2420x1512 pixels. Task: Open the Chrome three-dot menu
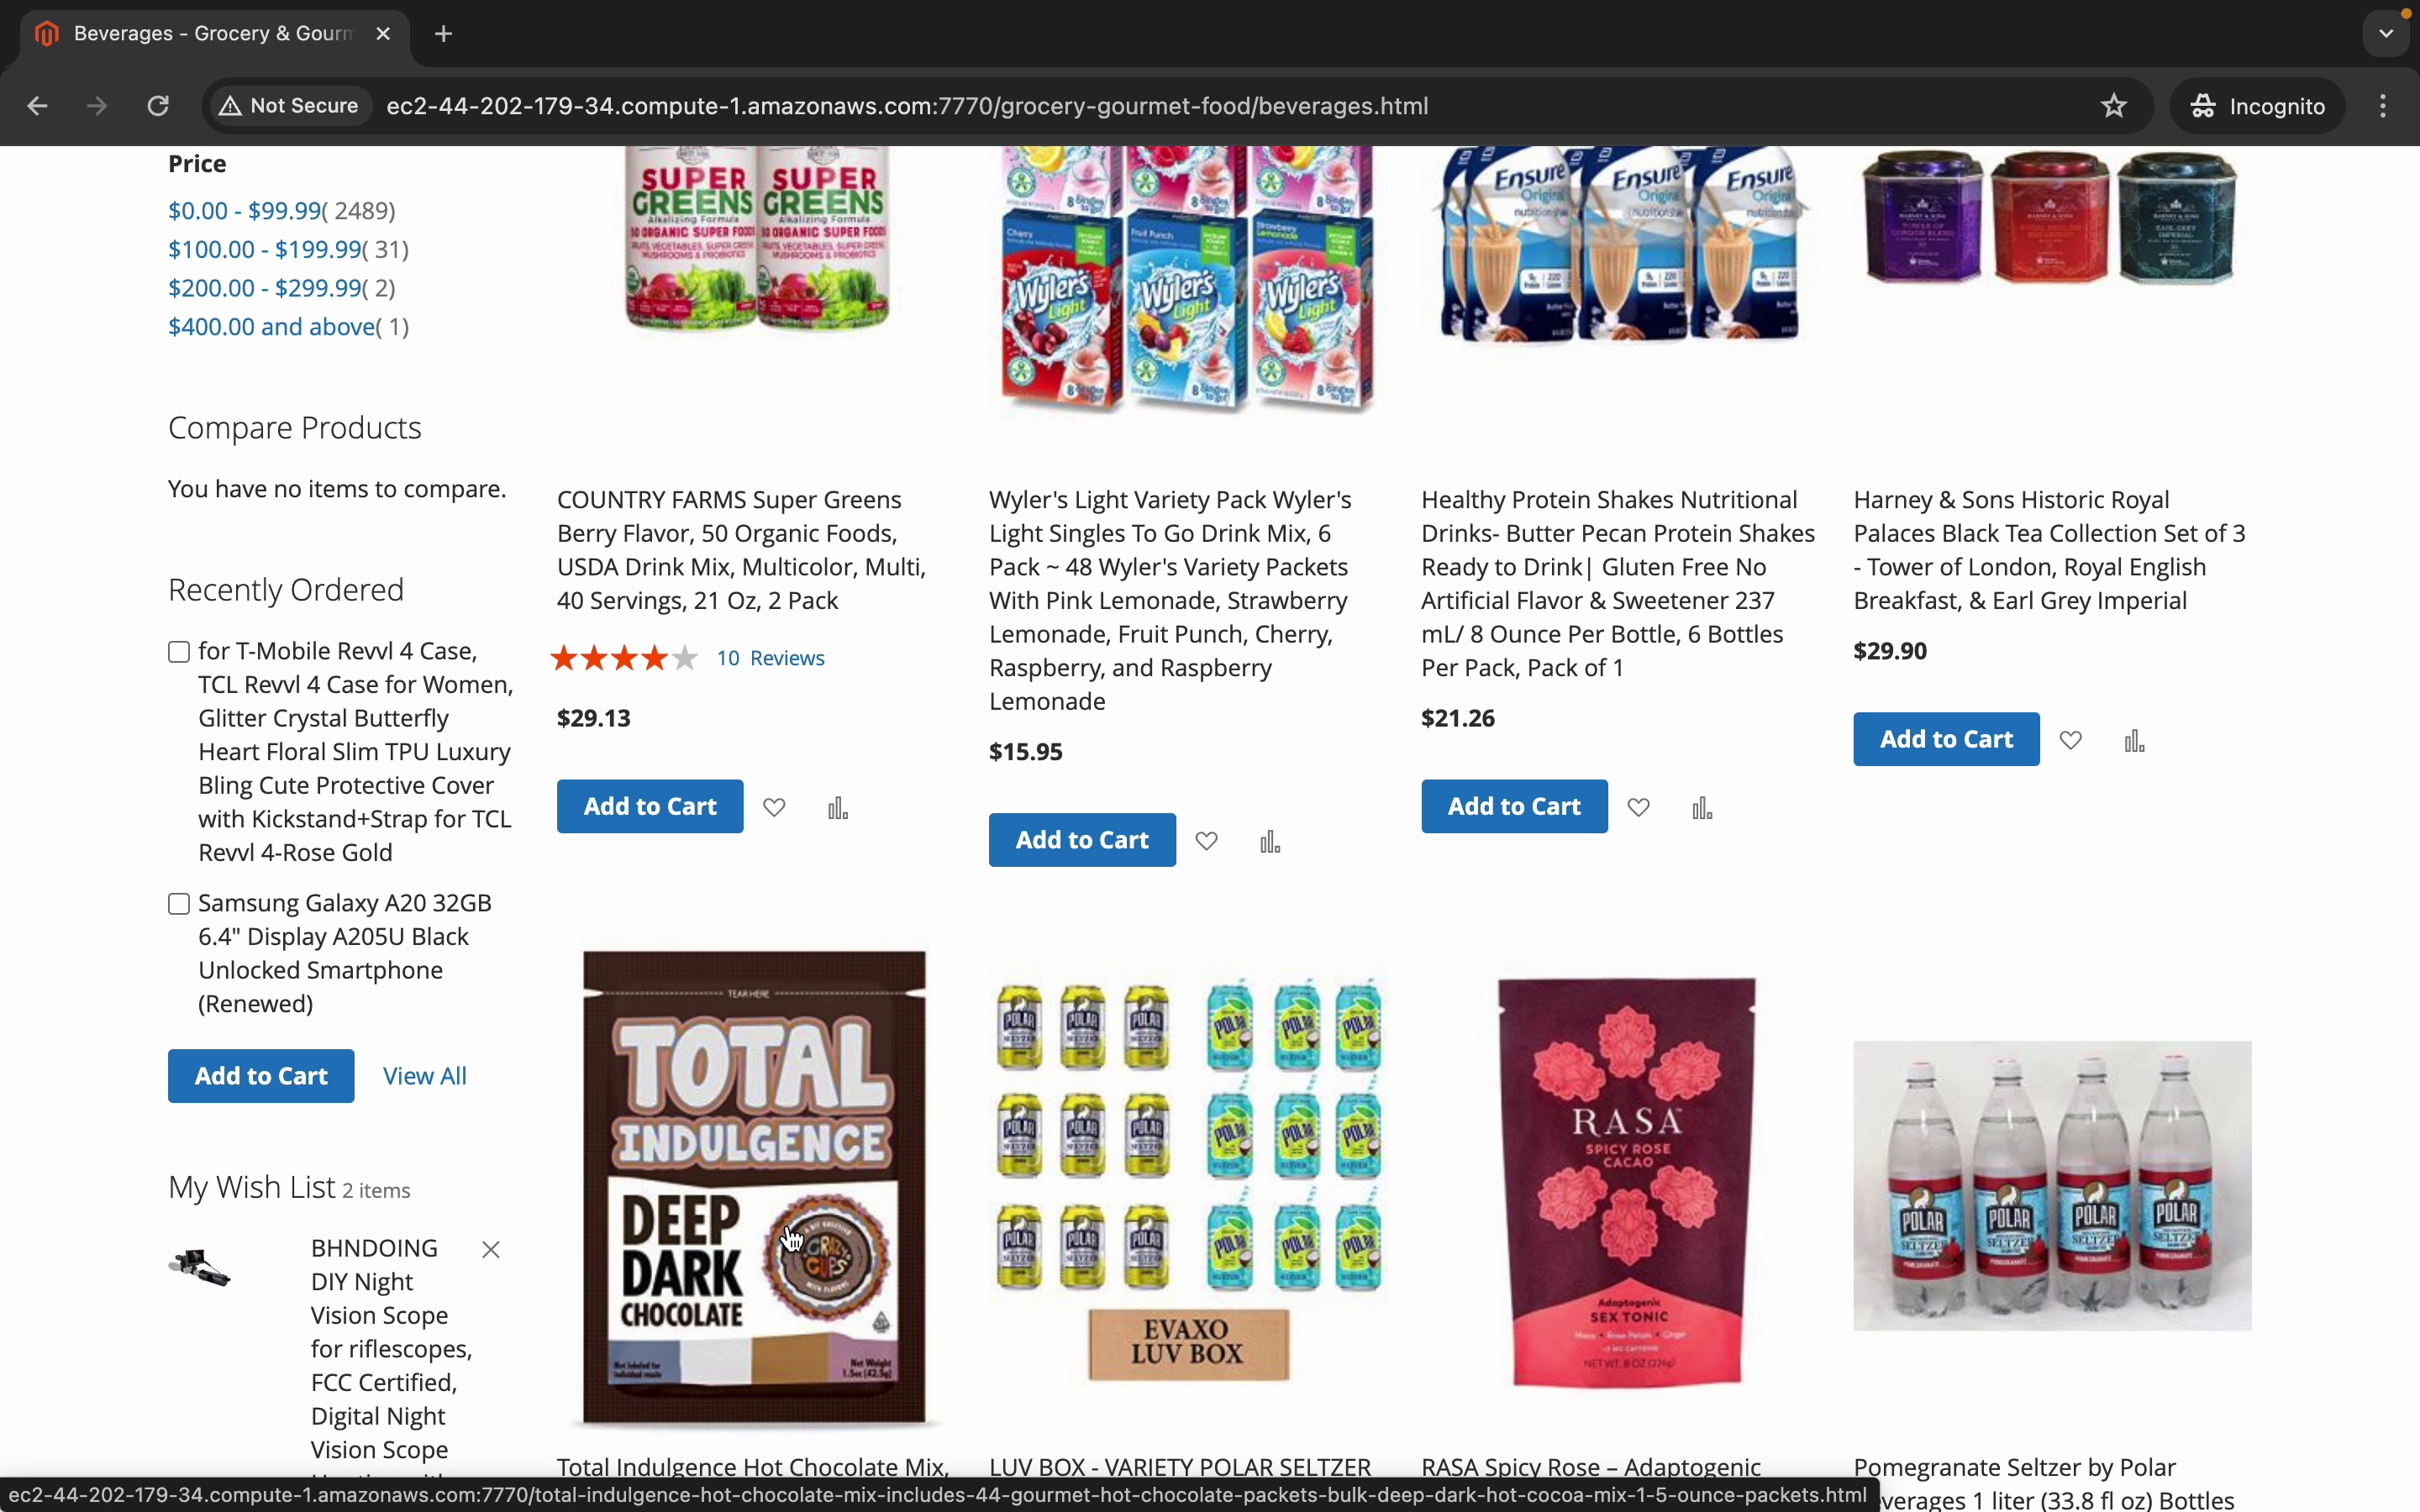click(x=2384, y=106)
